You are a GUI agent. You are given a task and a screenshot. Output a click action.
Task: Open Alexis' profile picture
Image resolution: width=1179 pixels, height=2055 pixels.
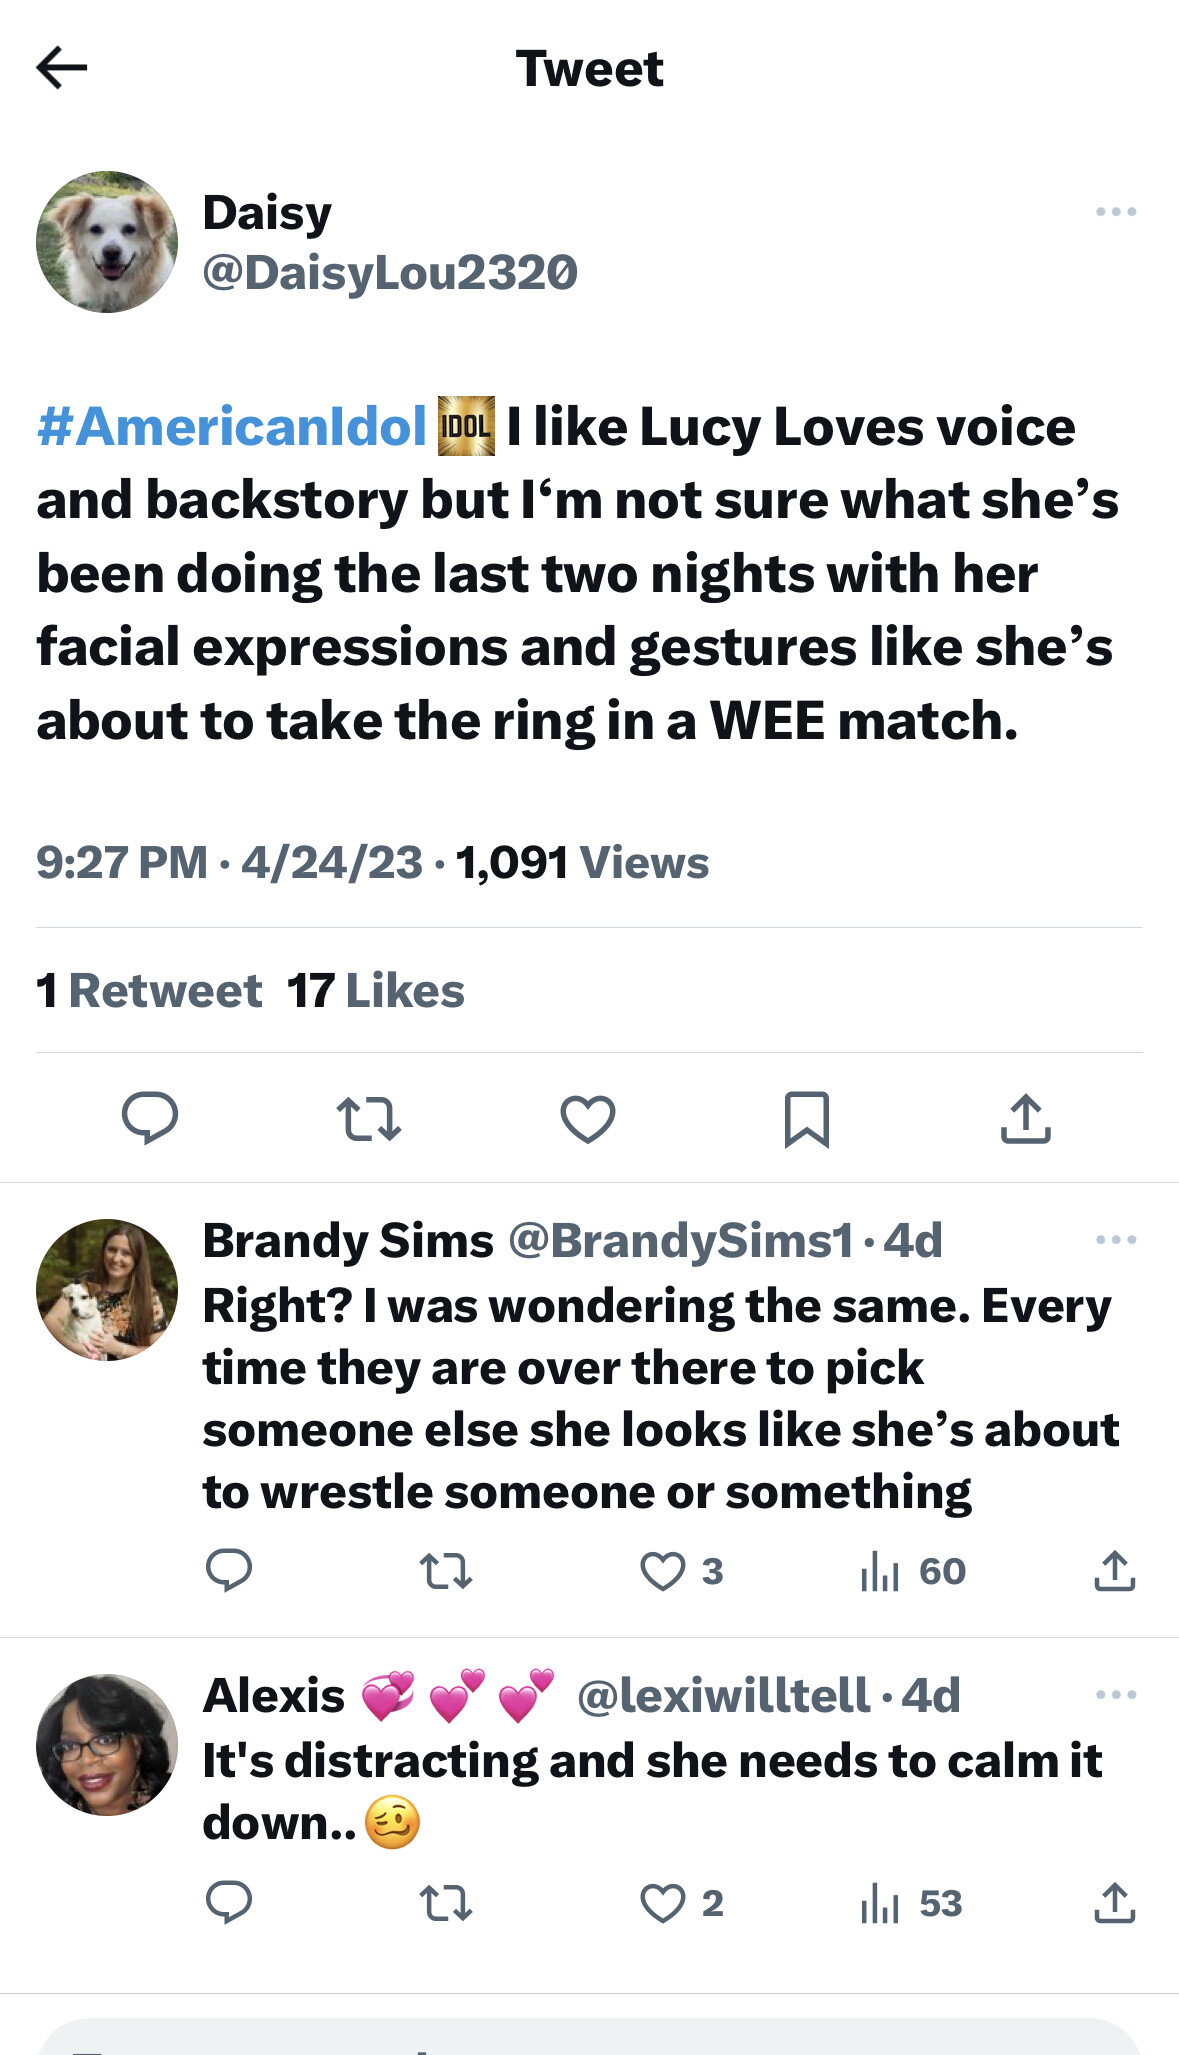click(107, 1745)
